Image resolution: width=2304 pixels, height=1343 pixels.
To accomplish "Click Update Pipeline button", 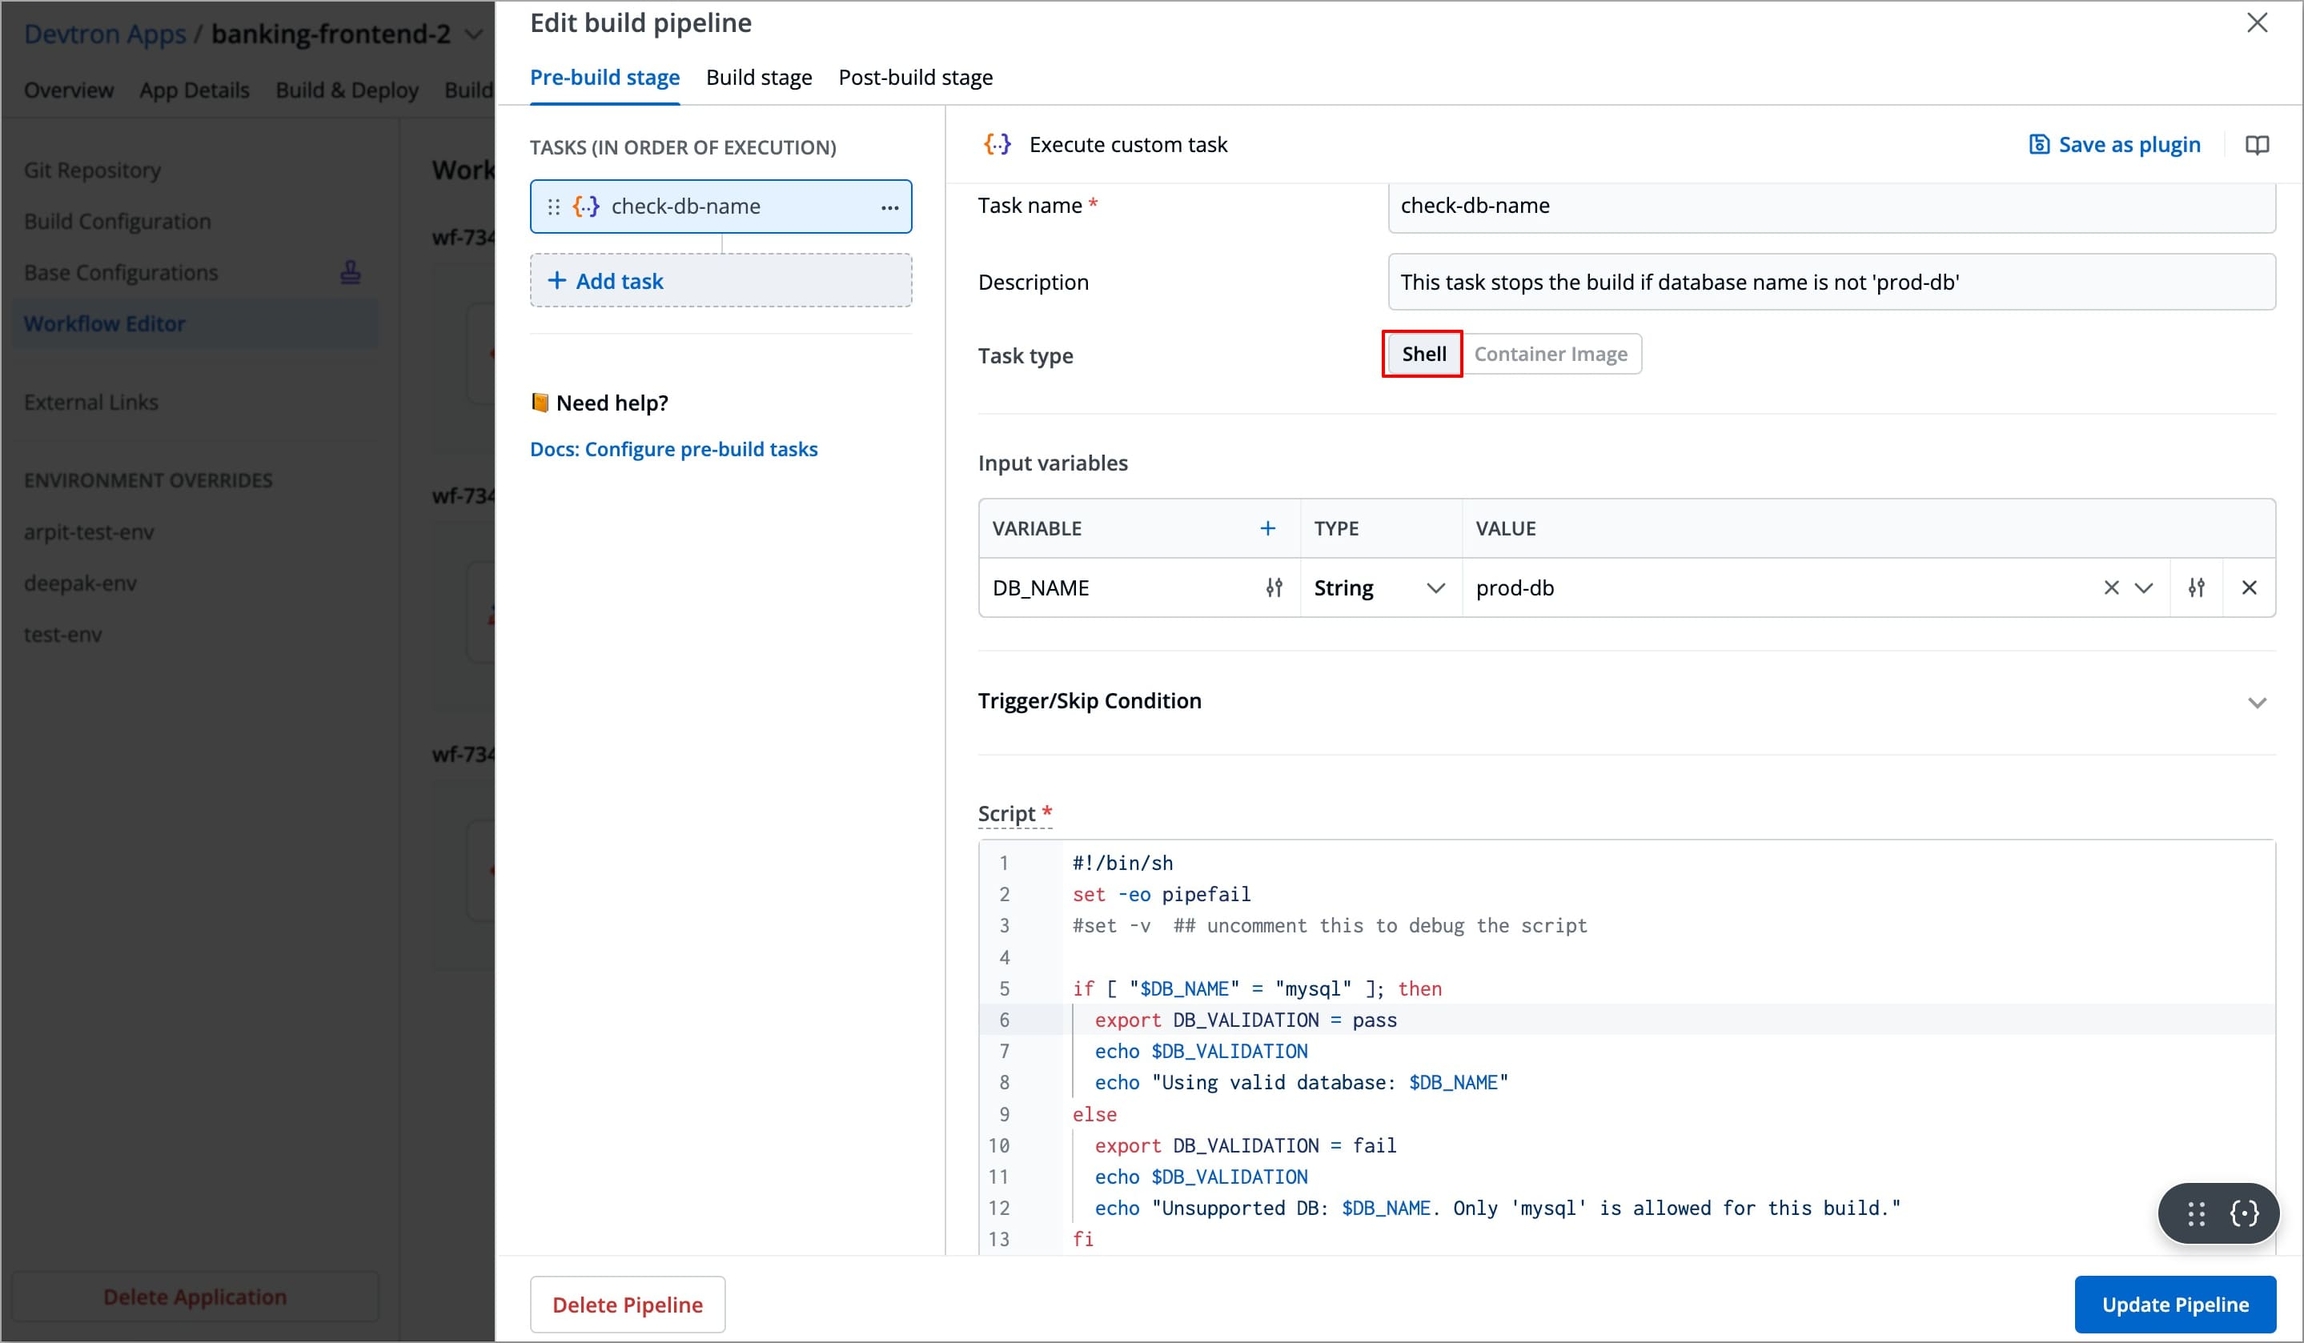I will click(x=2174, y=1304).
